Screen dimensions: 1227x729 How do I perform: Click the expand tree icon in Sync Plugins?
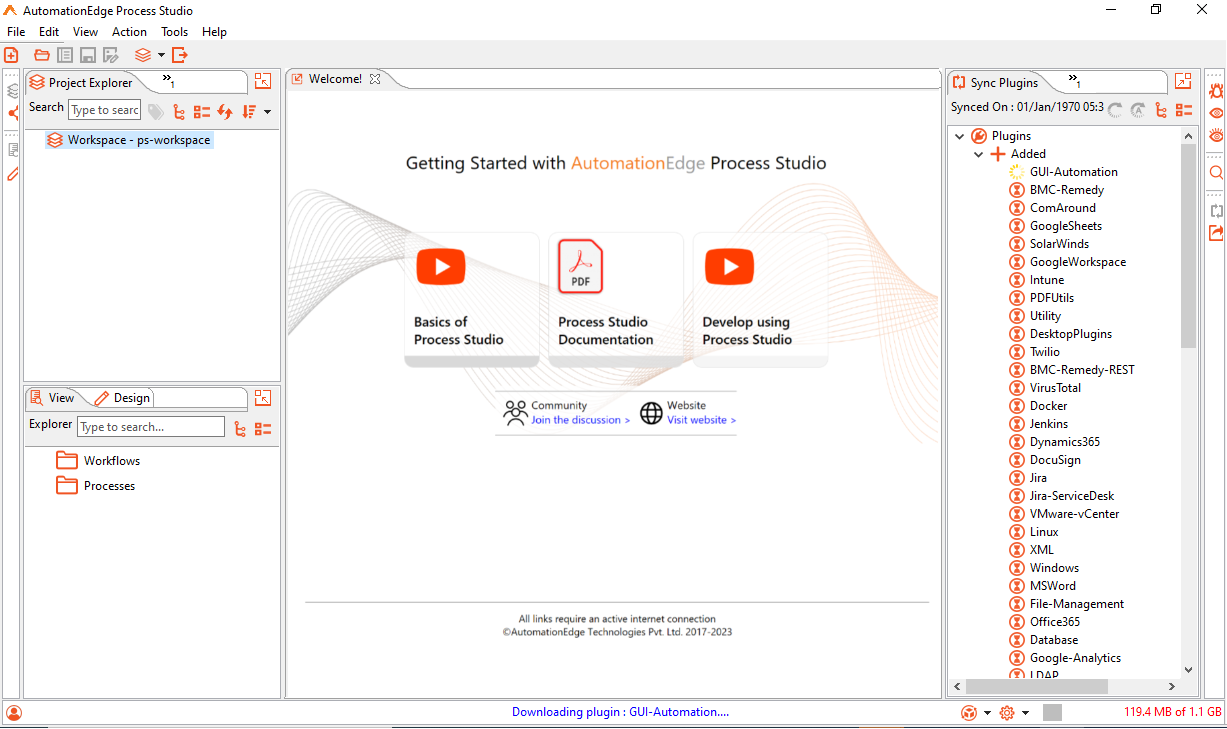pyautogui.click(x=1161, y=110)
